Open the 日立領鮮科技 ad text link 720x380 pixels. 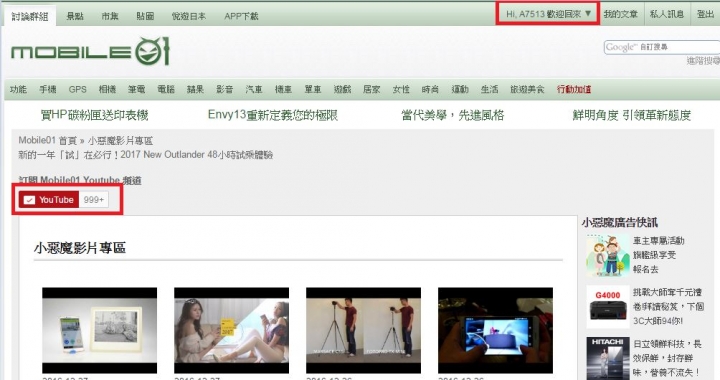668,358
